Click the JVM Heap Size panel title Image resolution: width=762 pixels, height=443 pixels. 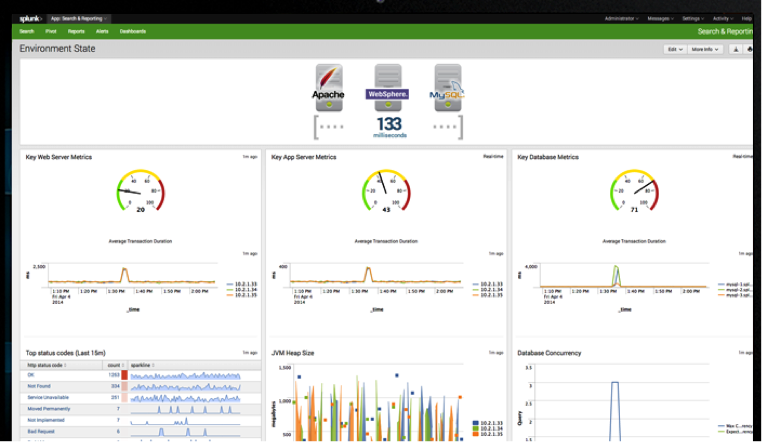click(x=293, y=353)
